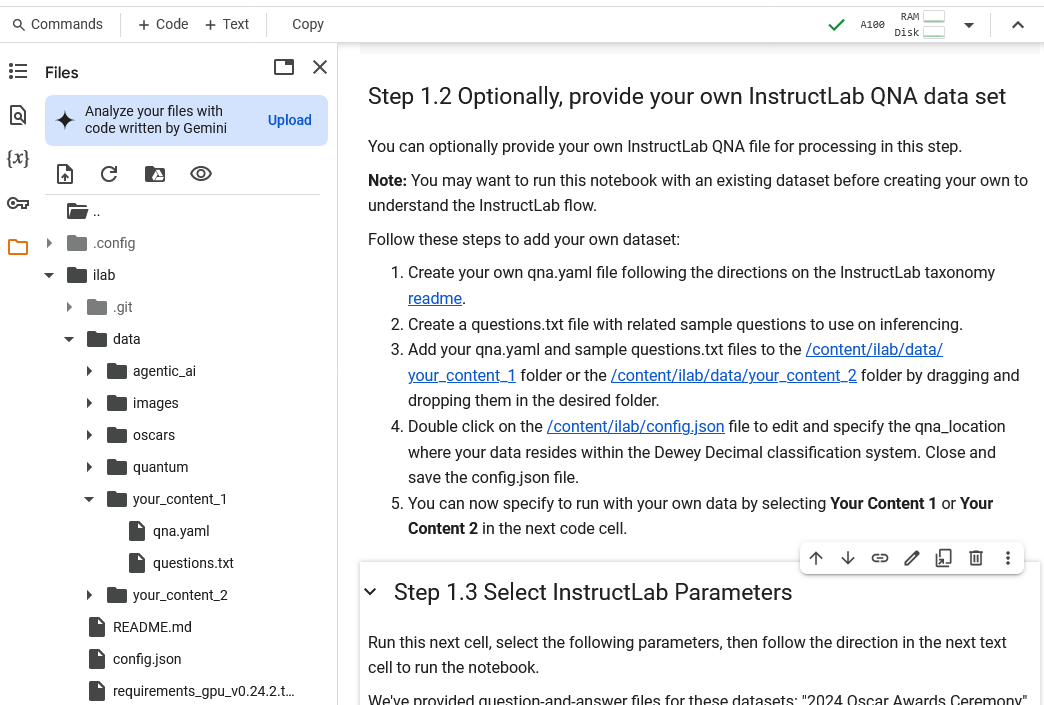Open the Secrets panel

[x=17, y=203]
